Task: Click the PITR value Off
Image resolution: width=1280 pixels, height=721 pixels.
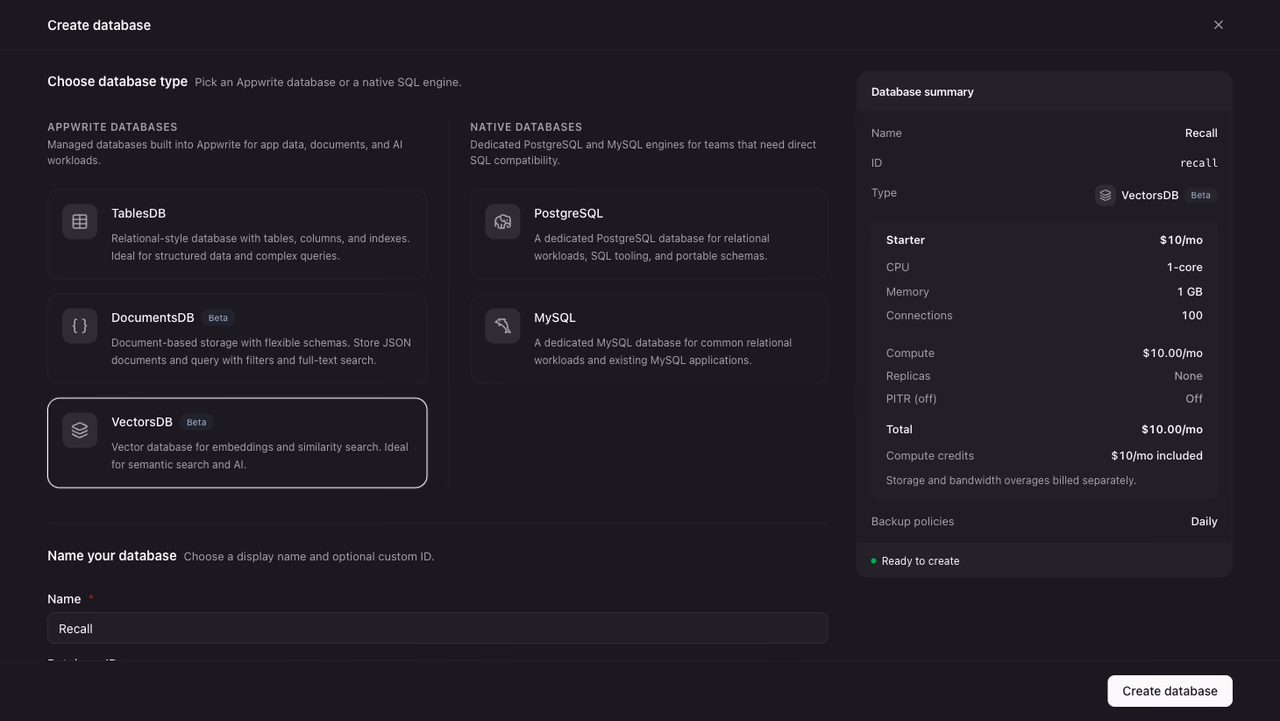Action: point(1194,398)
